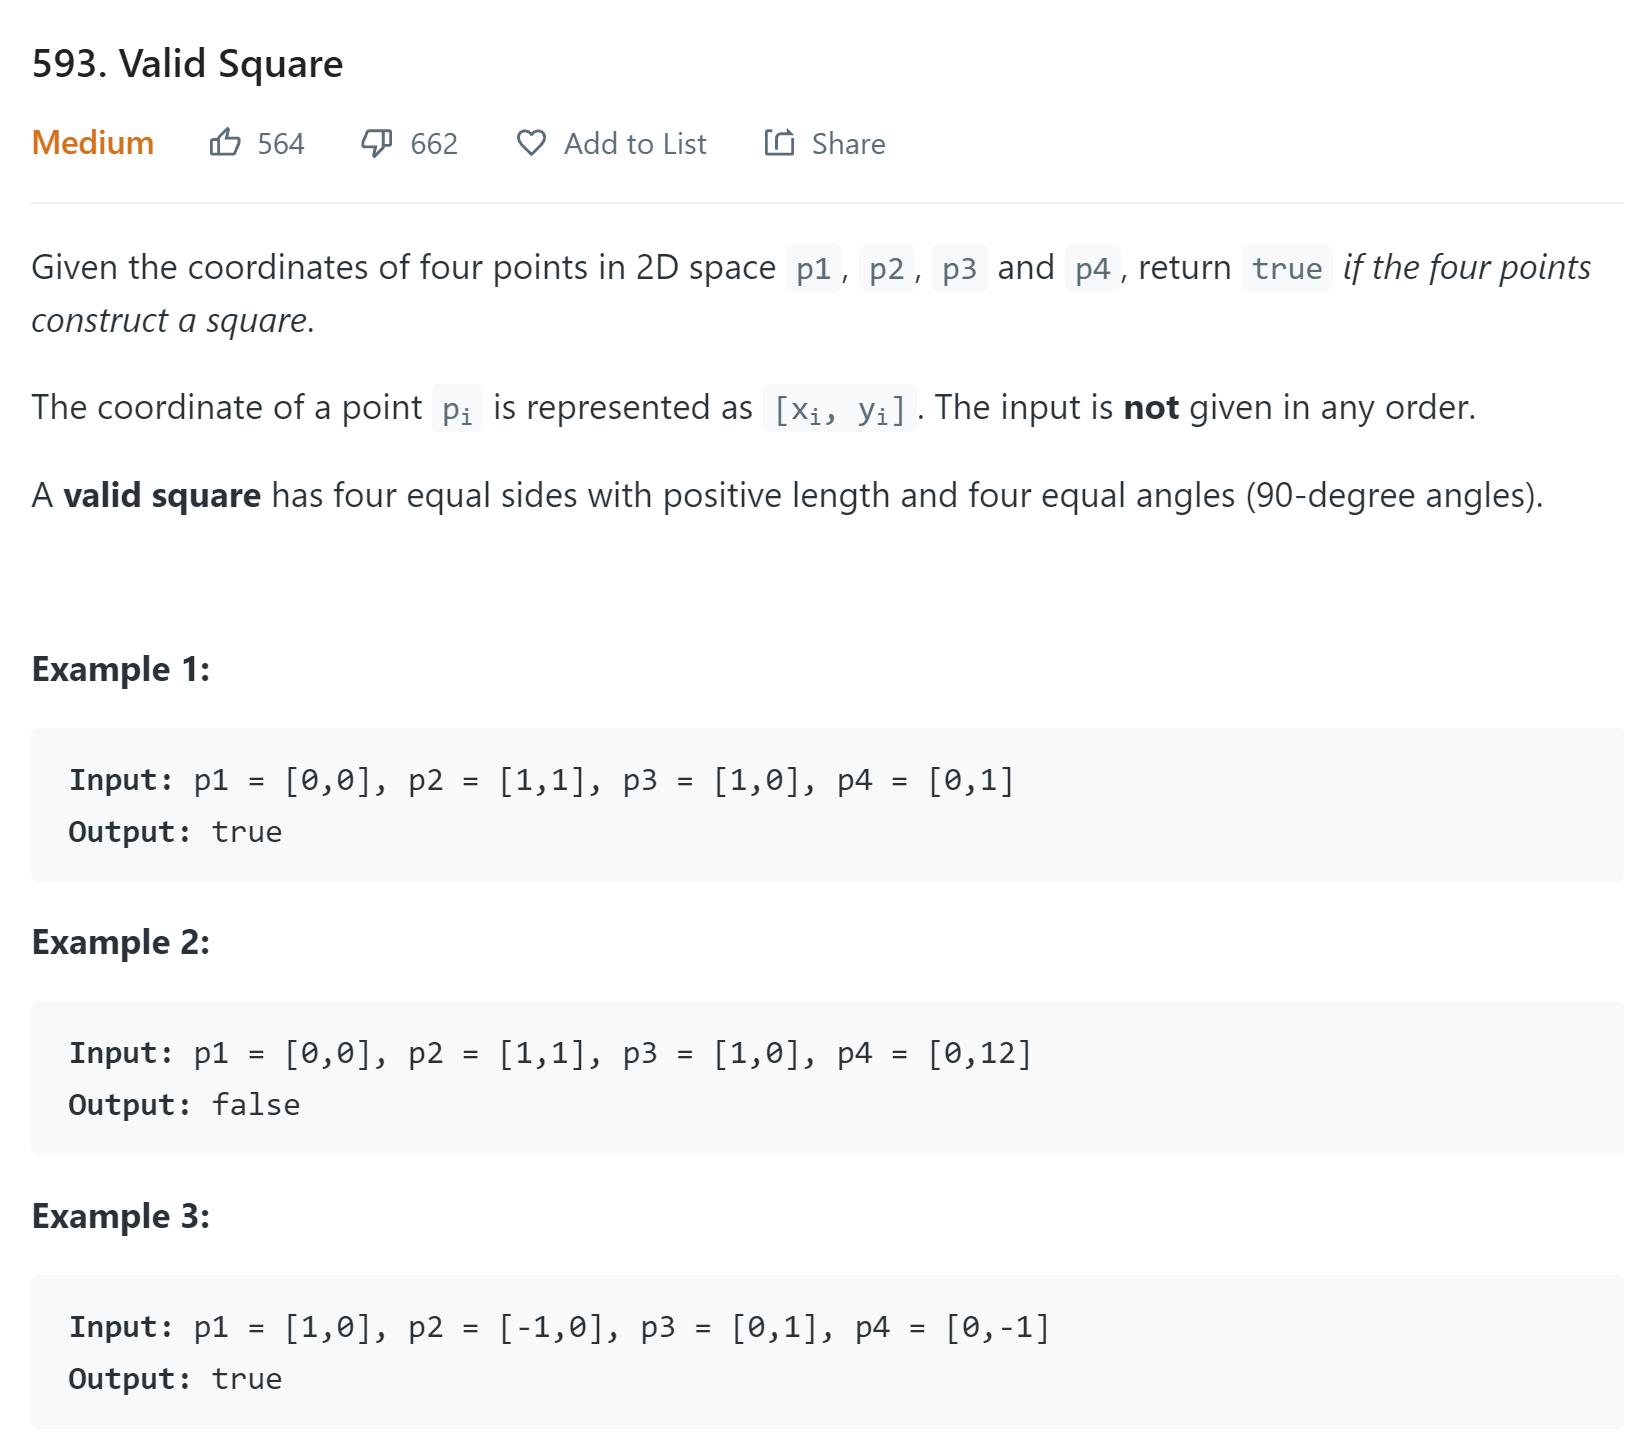Click the thumbs-up like icon
This screenshot has width=1646, height=1451.
coord(225,143)
